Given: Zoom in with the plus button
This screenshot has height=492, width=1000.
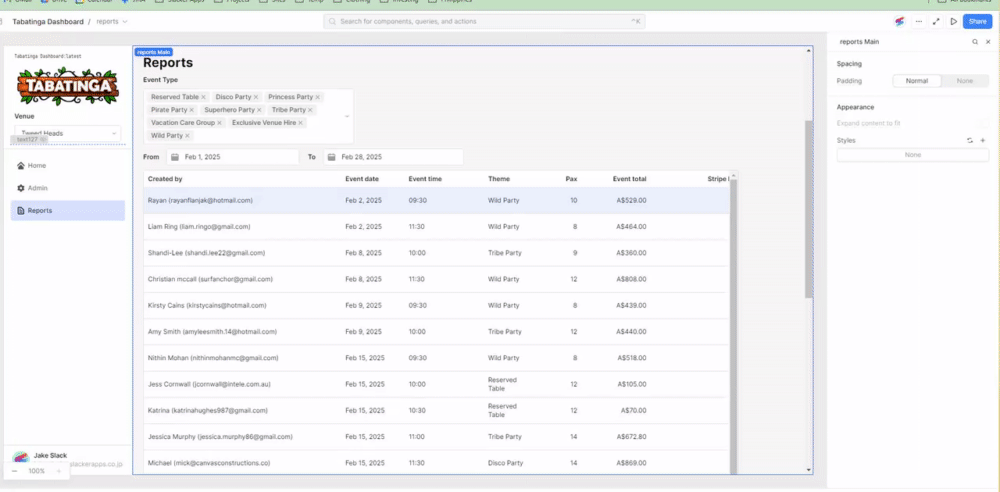Looking at the screenshot, I should 58,471.
